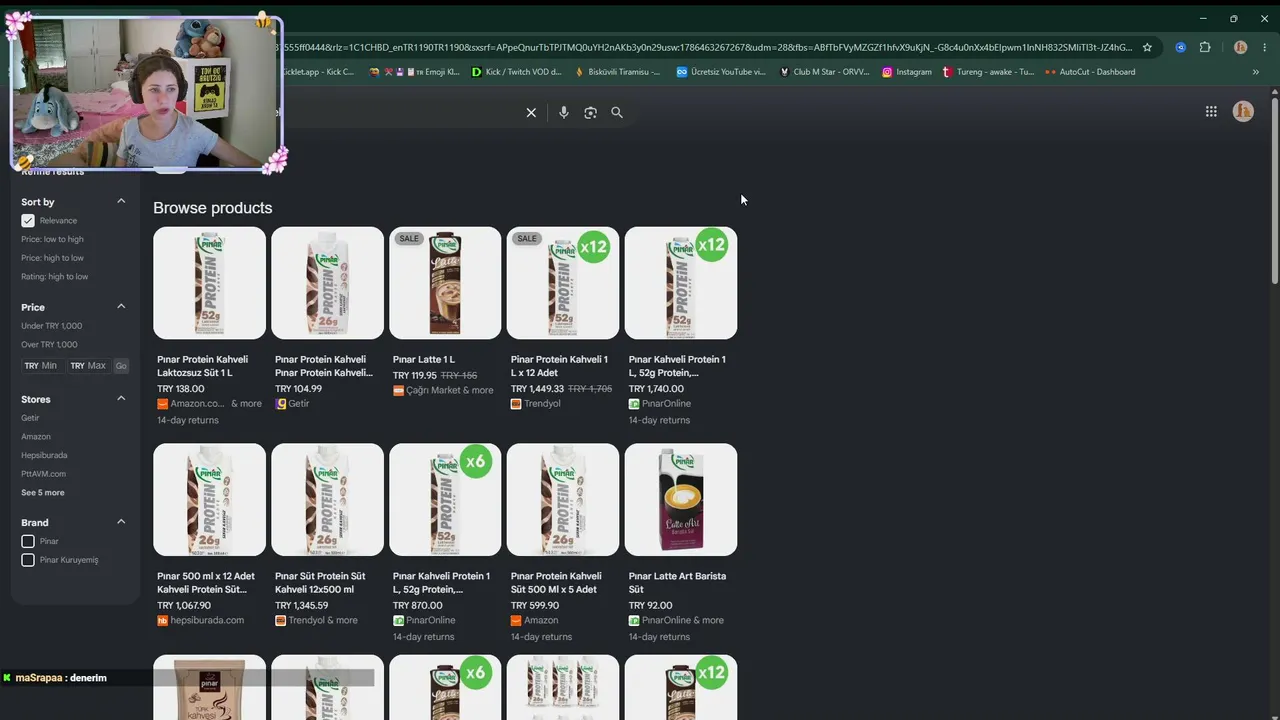This screenshot has width=1280, height=720.
Task: Open the Club M Star bookmark
Action: click(824, 72)
